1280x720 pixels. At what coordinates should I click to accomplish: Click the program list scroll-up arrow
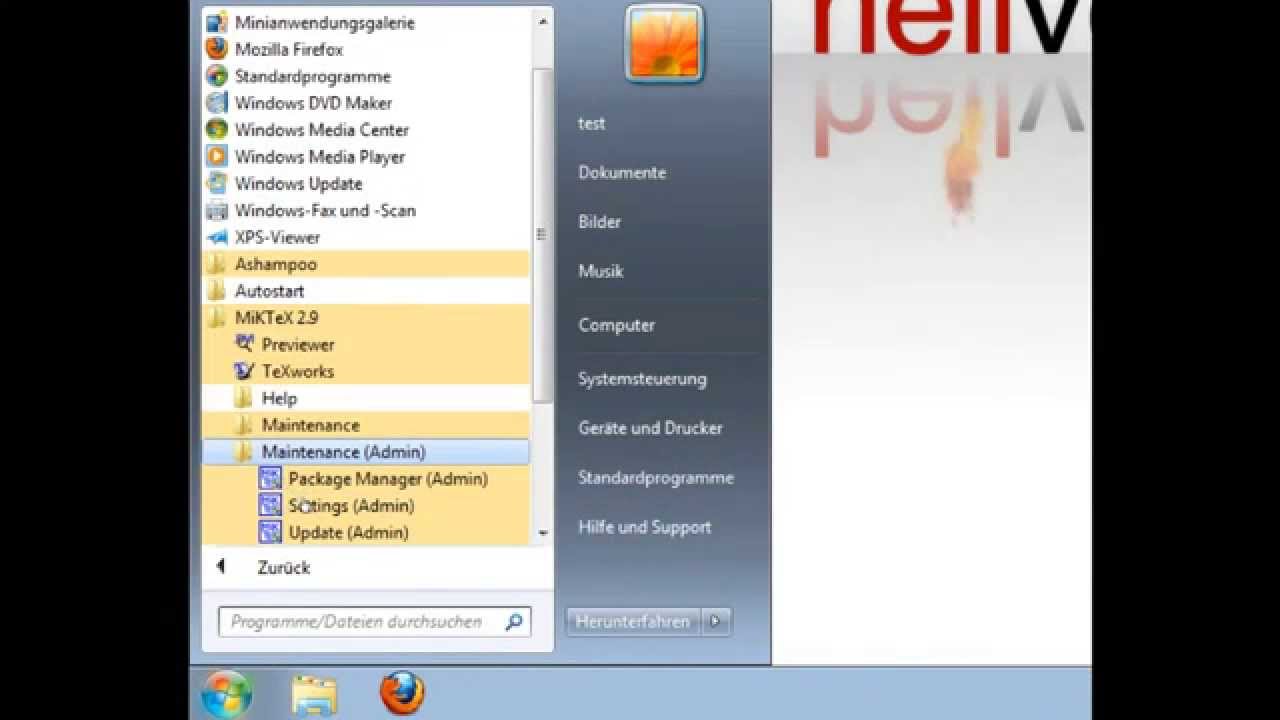pos(543,20)
